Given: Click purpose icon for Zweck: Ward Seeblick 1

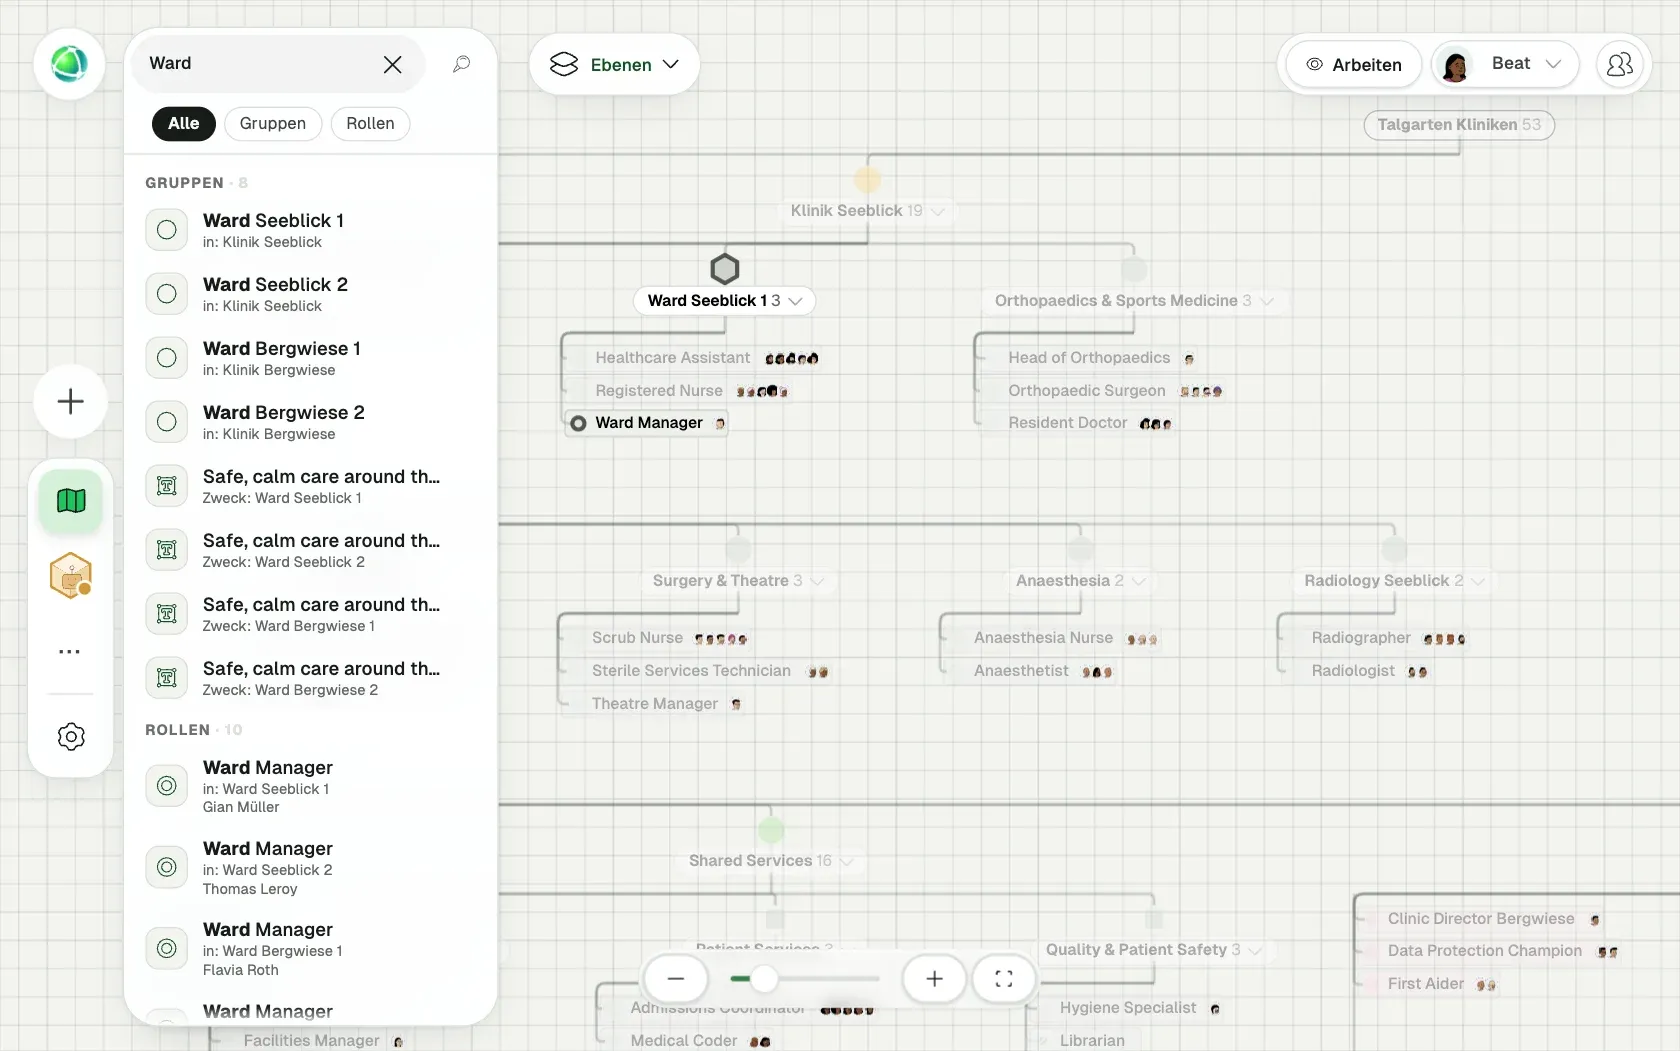Looking at the screenshot, I should [167, 486].
